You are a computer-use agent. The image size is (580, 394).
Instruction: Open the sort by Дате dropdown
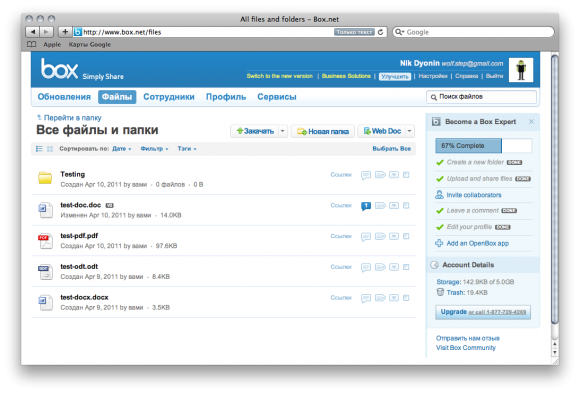[122, 149]
